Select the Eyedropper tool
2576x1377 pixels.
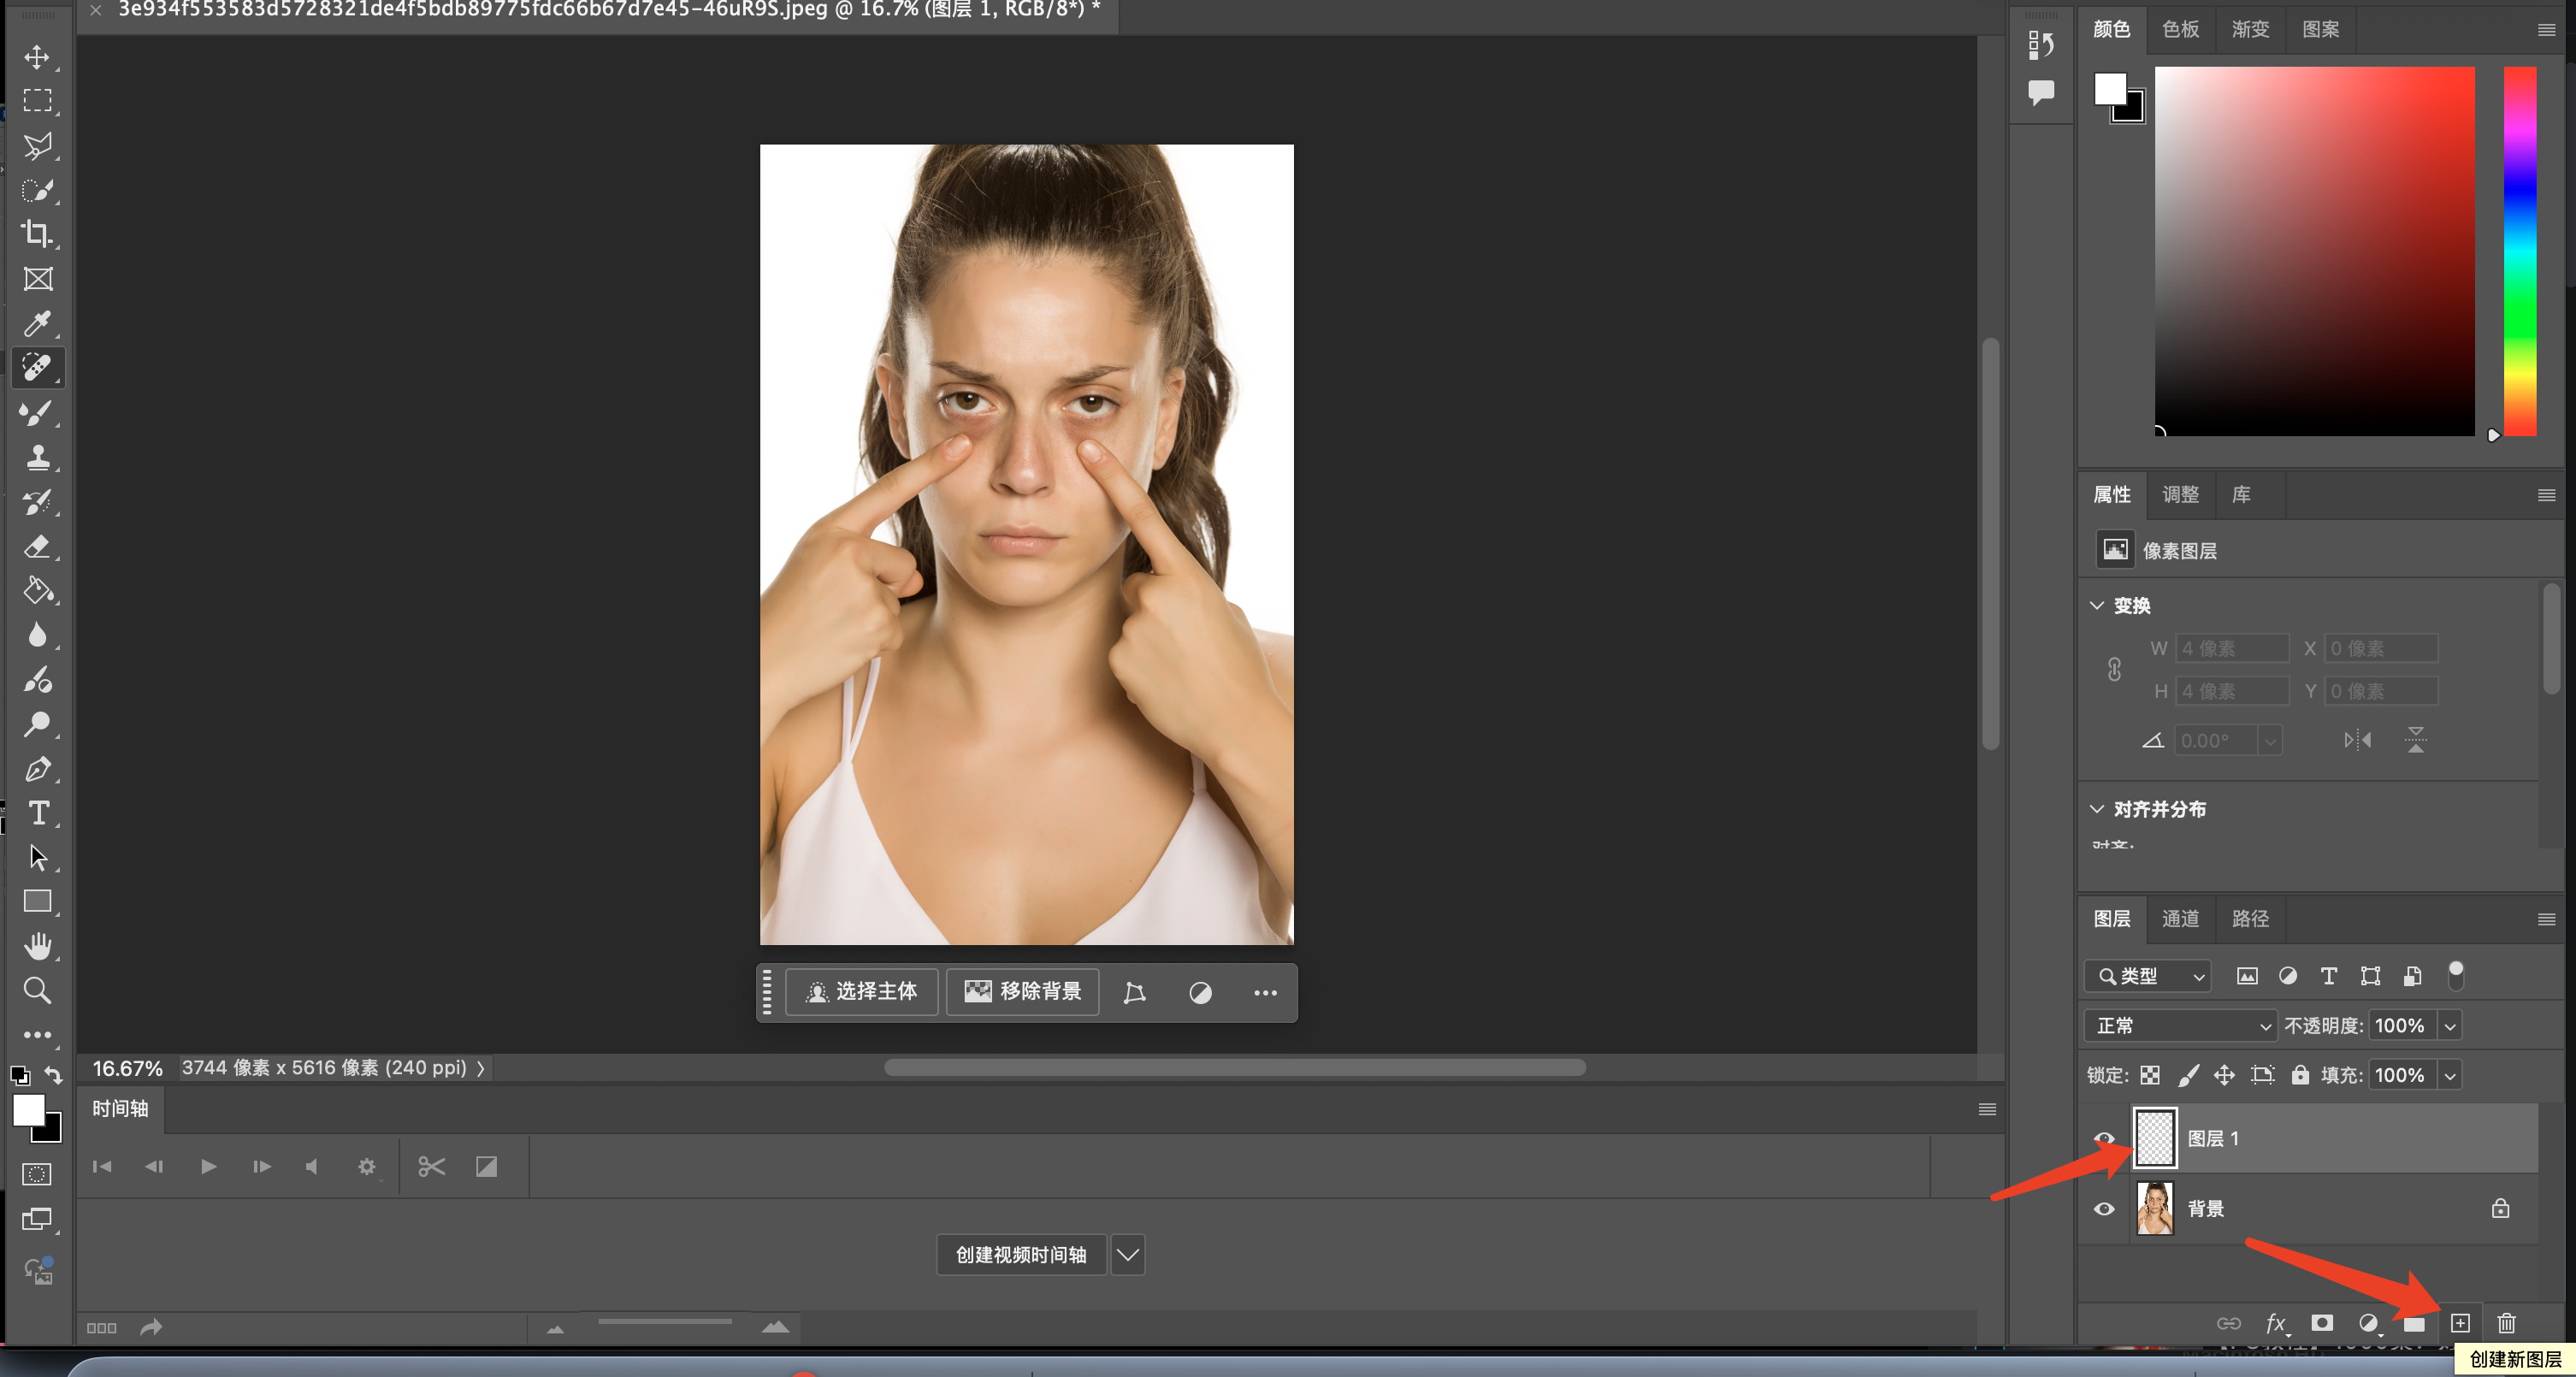37,323
